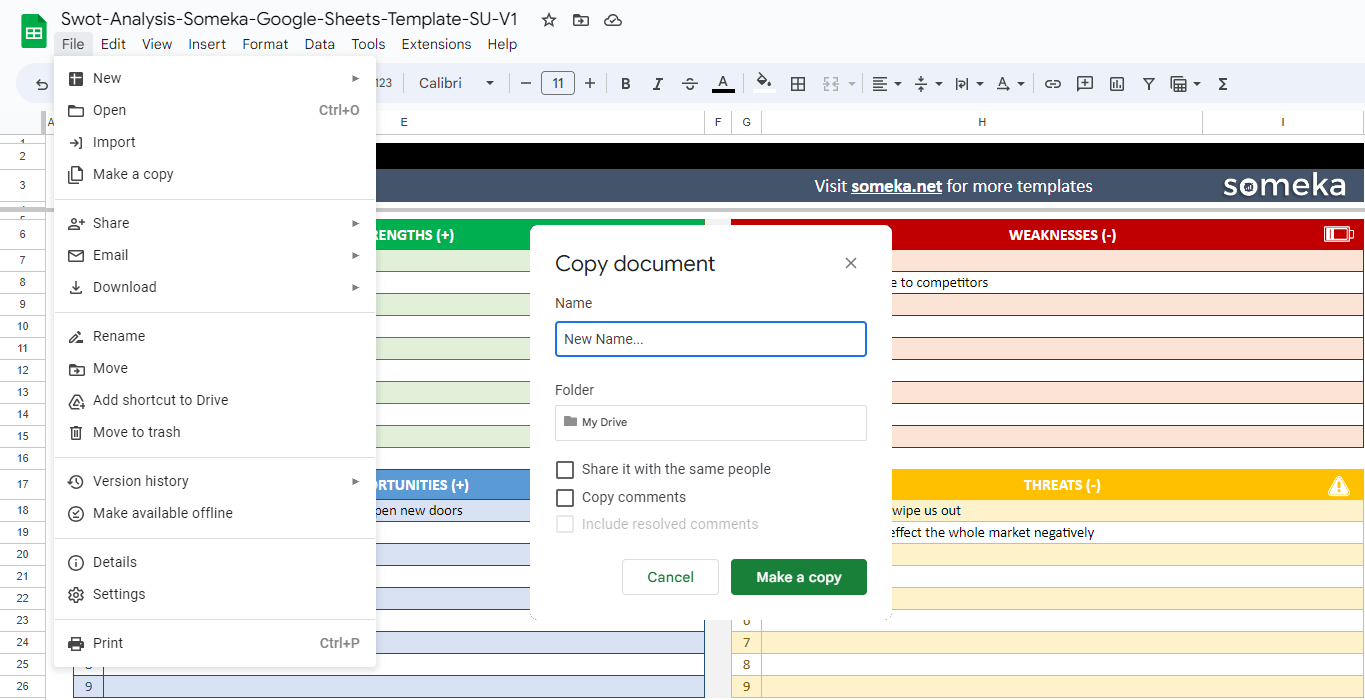
Task: Open the fill color picker
Action: [763, 84]
